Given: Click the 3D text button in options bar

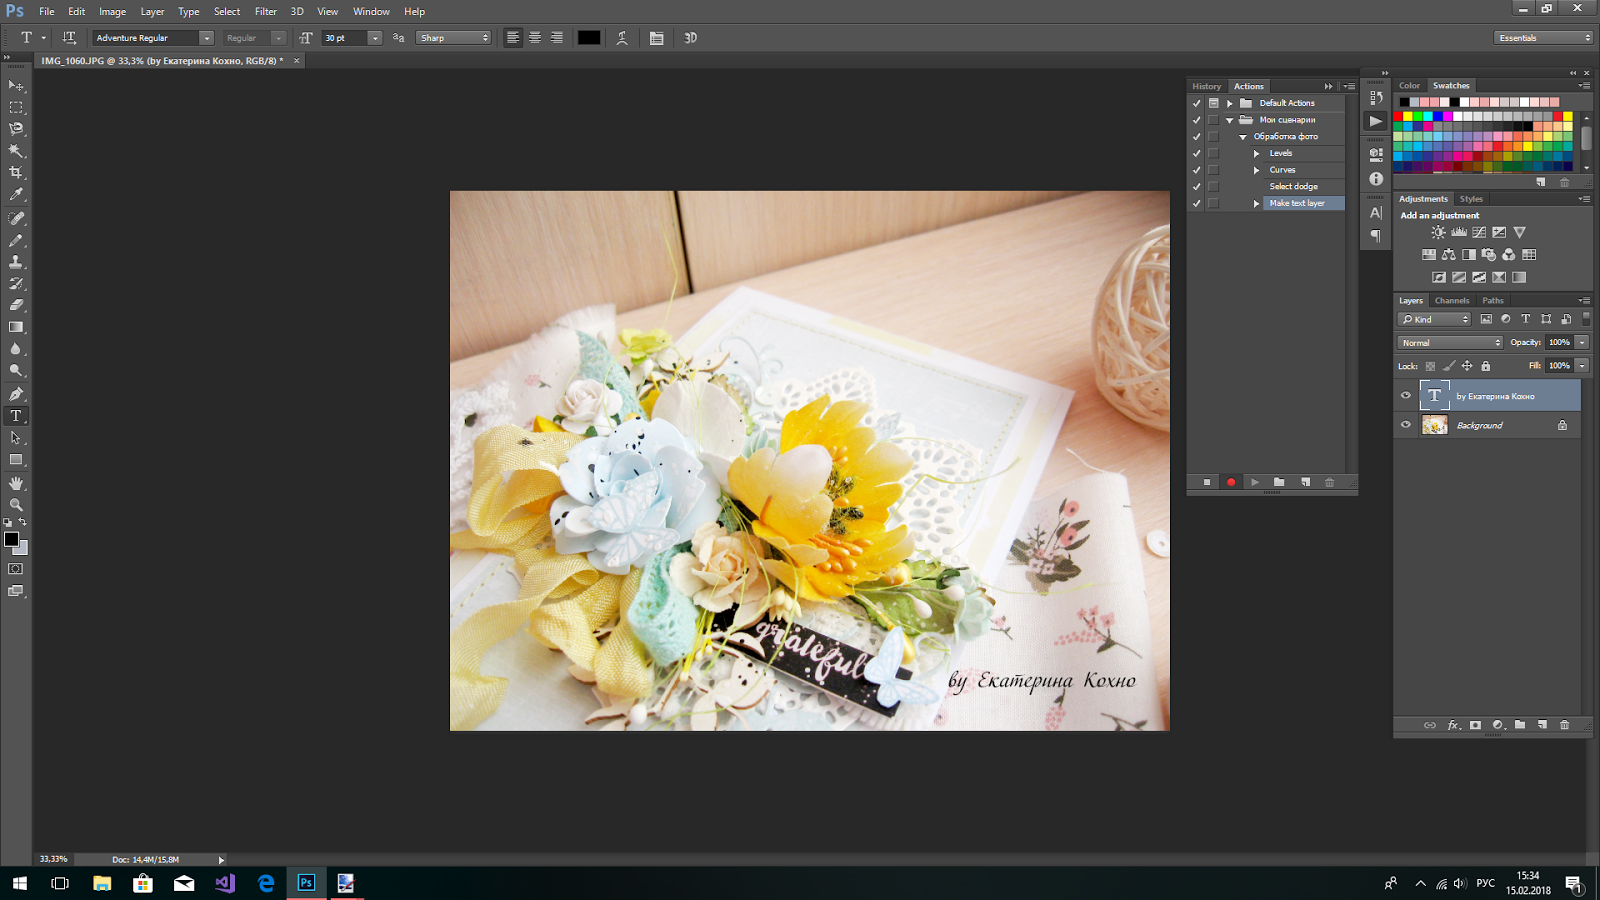Looking at the screenshot, I should [x=690, y=38].
